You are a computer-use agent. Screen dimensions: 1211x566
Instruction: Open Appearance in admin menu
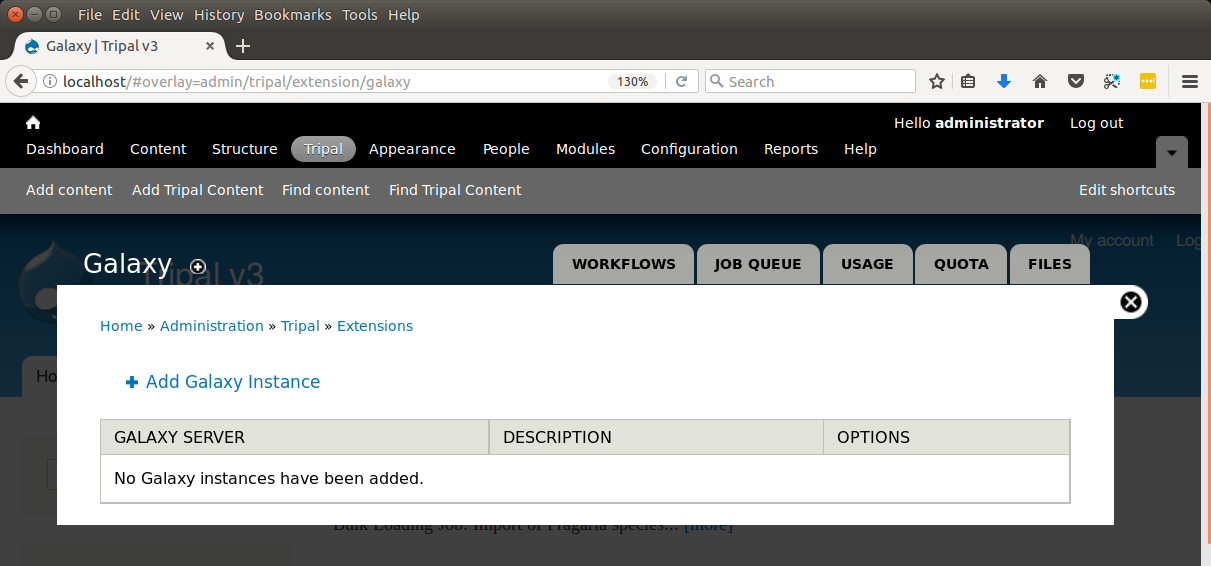point(412,149)
